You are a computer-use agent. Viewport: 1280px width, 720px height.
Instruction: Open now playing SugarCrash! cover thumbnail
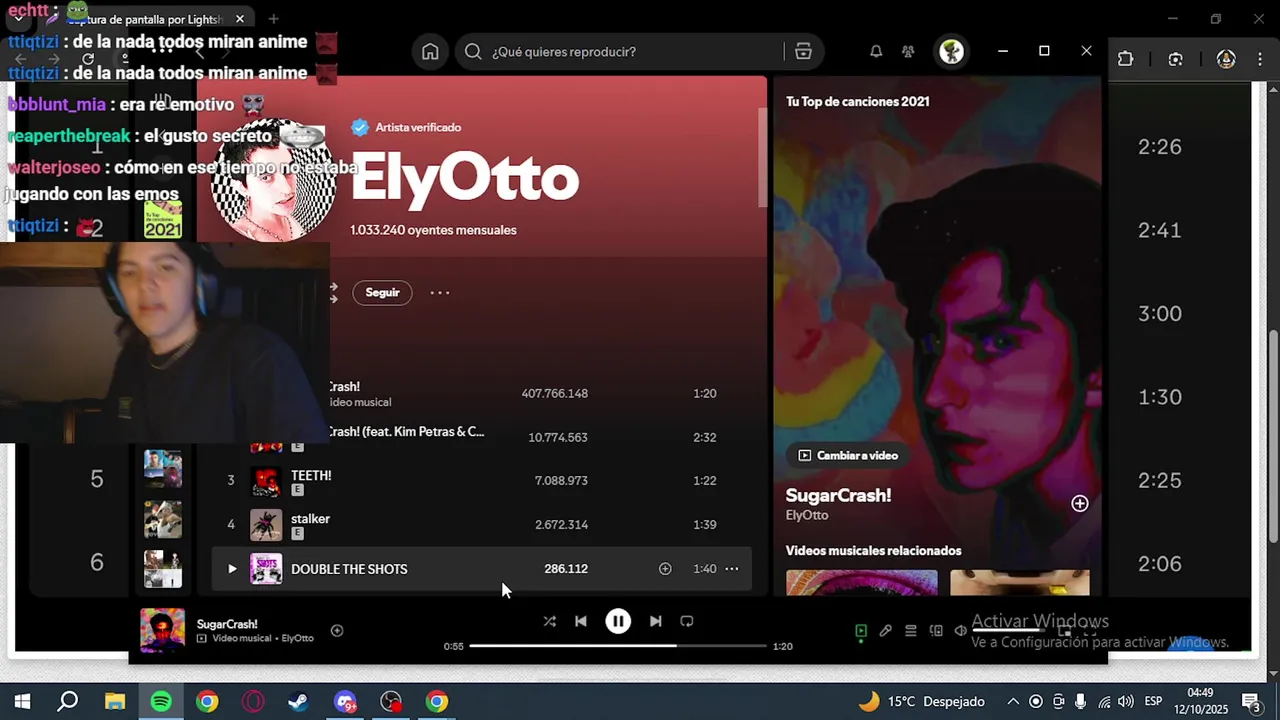(162, 631)
